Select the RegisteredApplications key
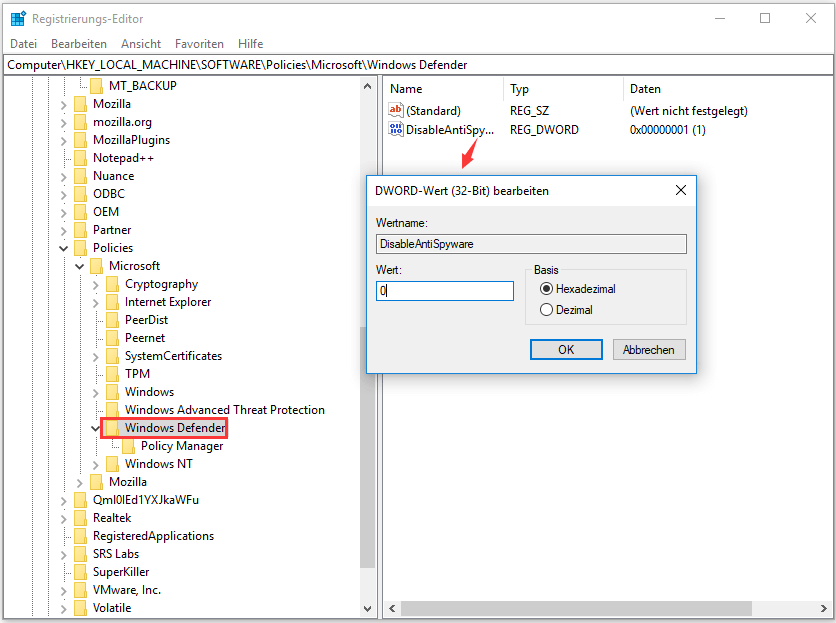 [x=154, y=536]
